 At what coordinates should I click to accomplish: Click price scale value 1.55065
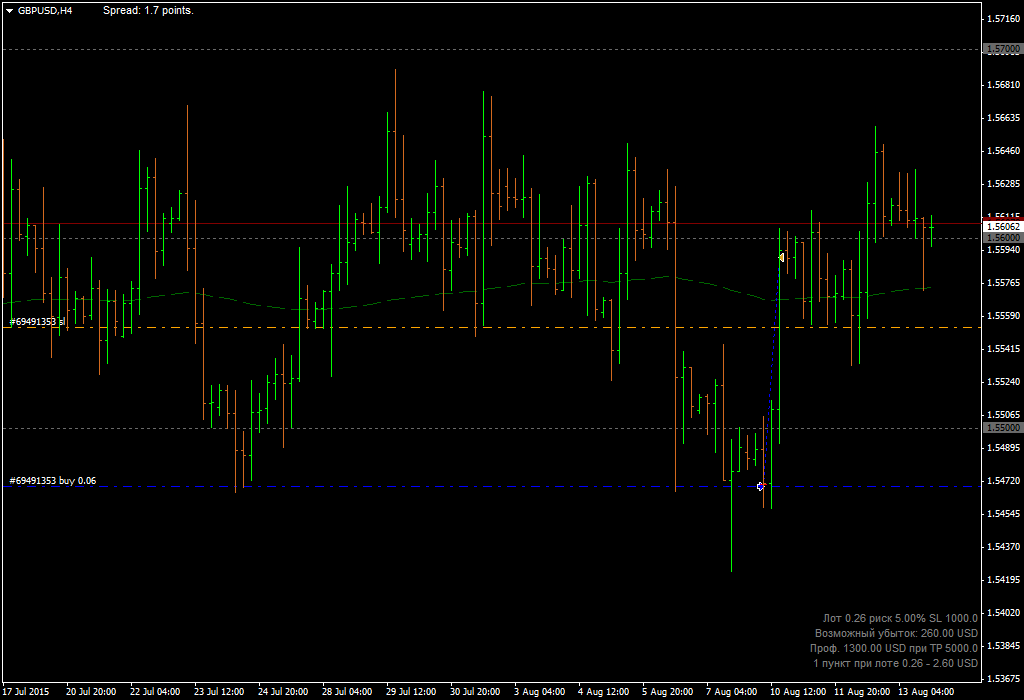click(1003, 415)
